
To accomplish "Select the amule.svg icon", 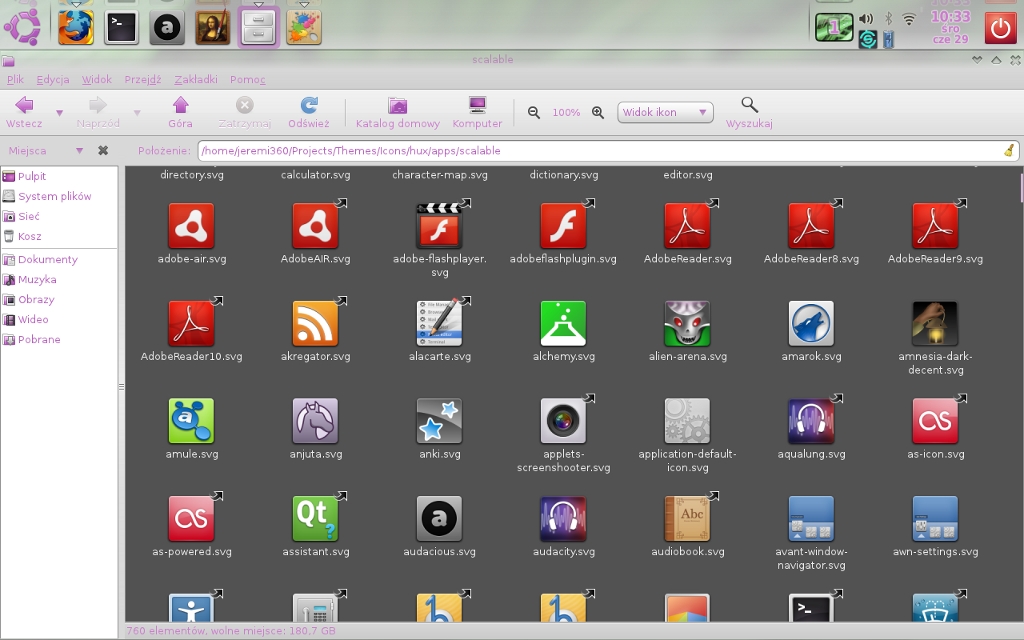I will coord(191,421).
